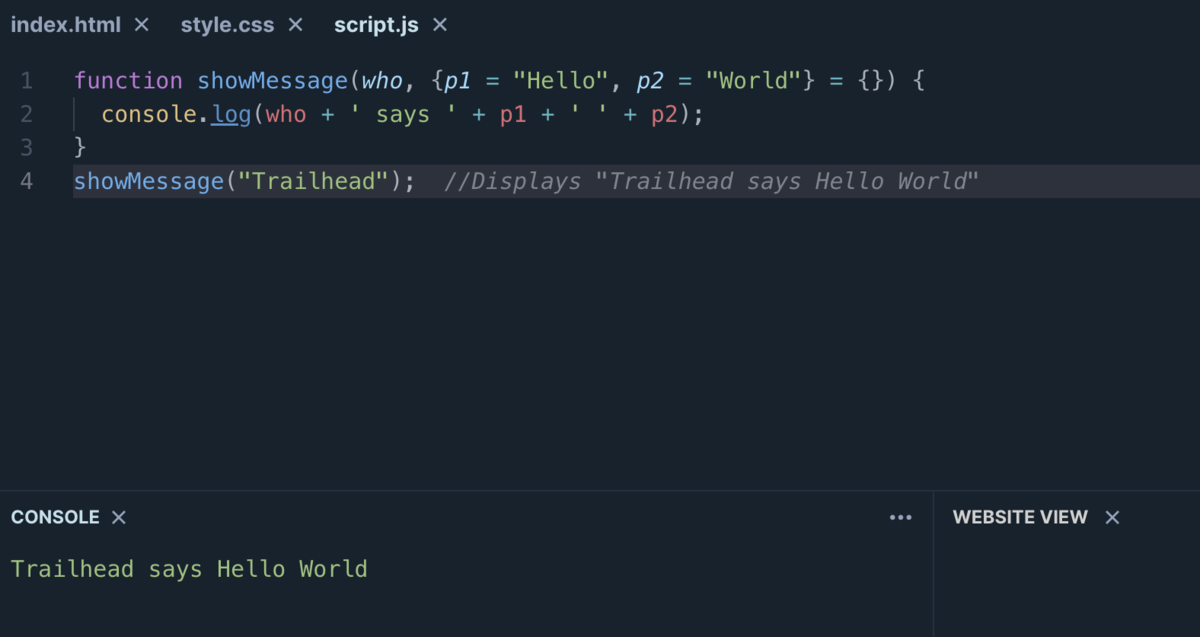Image resolution: width=1200 pixels, height=637 pixels.
Task: Dismiss the CONSOLE panel via its X icon
Action: (x=118, y=517)
